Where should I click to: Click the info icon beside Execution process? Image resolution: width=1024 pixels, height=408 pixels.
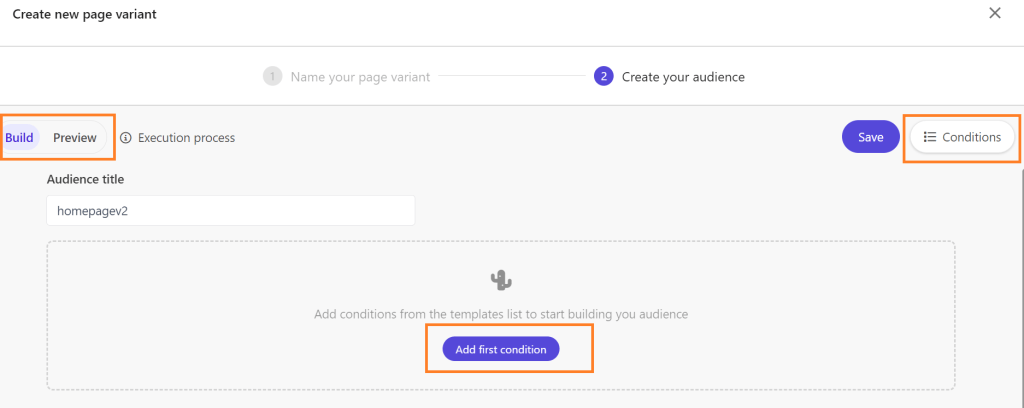coord(126,138)
